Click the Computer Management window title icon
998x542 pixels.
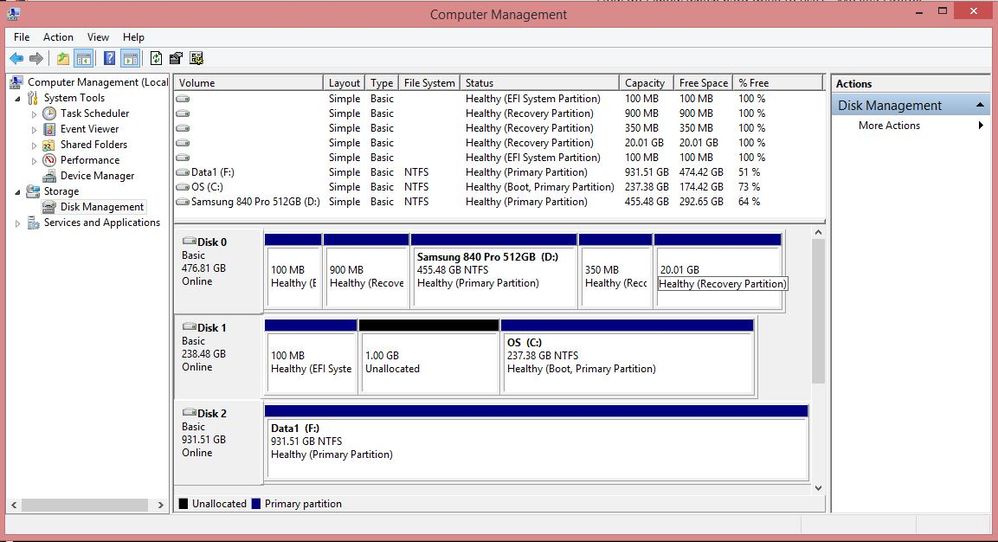point(13,13)
